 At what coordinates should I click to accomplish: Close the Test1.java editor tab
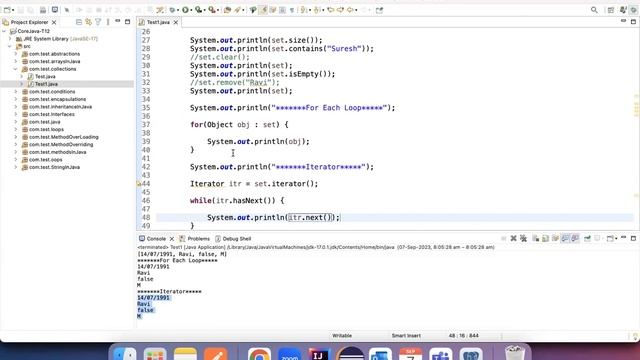pyautogui.click(x=176, y=22)
